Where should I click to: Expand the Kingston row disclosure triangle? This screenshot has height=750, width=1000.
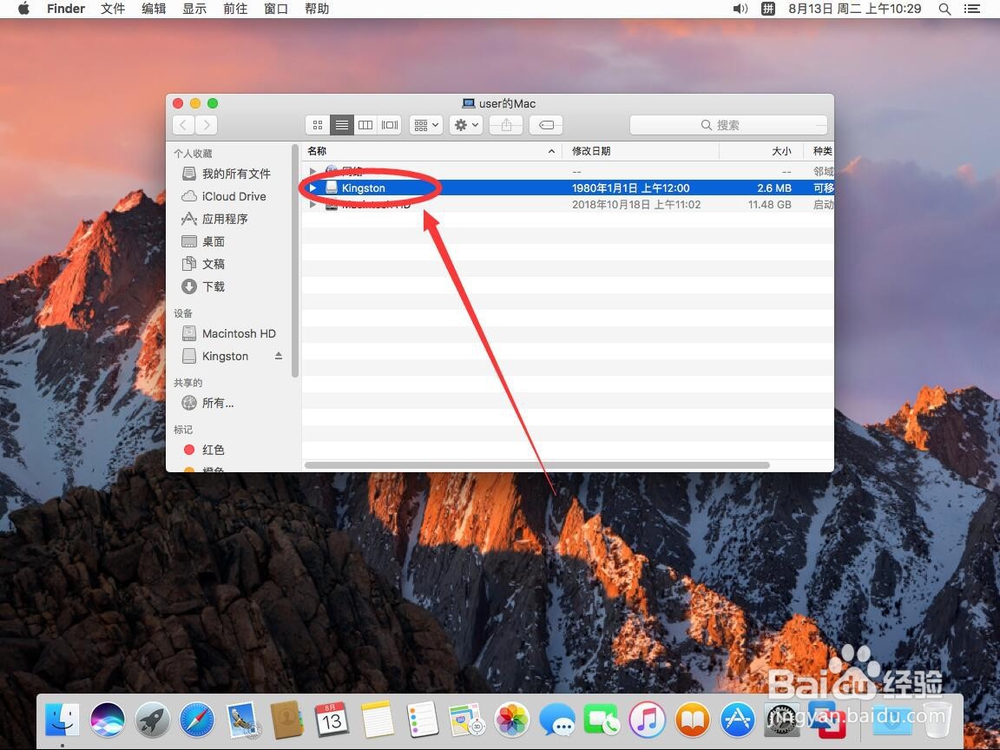pyautogui.click(x=312, y=188)
